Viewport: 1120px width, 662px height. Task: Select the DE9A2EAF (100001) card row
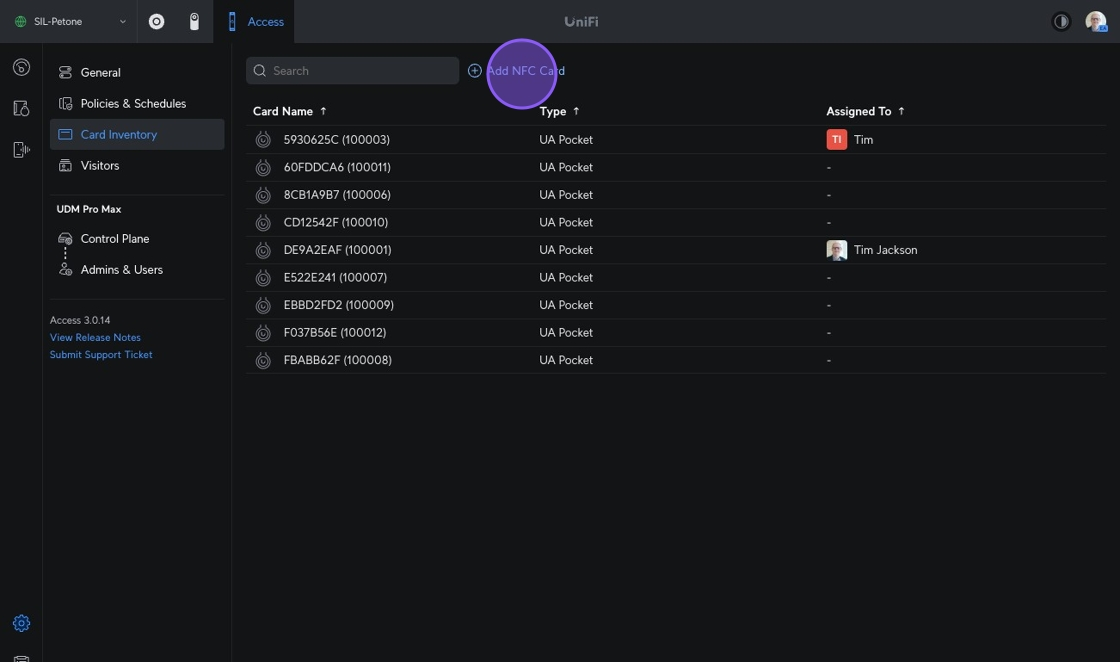click(337, 250)
